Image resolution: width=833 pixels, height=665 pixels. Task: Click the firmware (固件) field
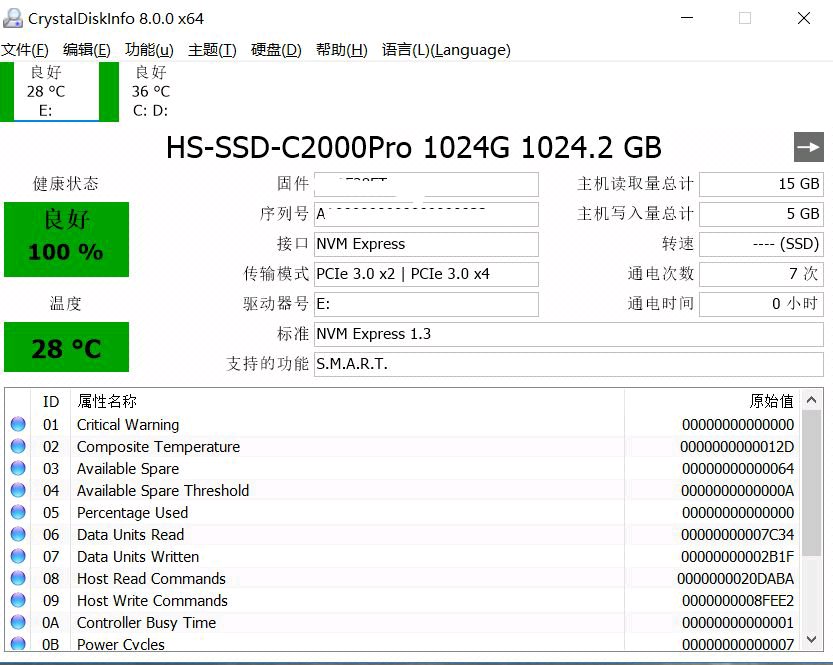426,184
